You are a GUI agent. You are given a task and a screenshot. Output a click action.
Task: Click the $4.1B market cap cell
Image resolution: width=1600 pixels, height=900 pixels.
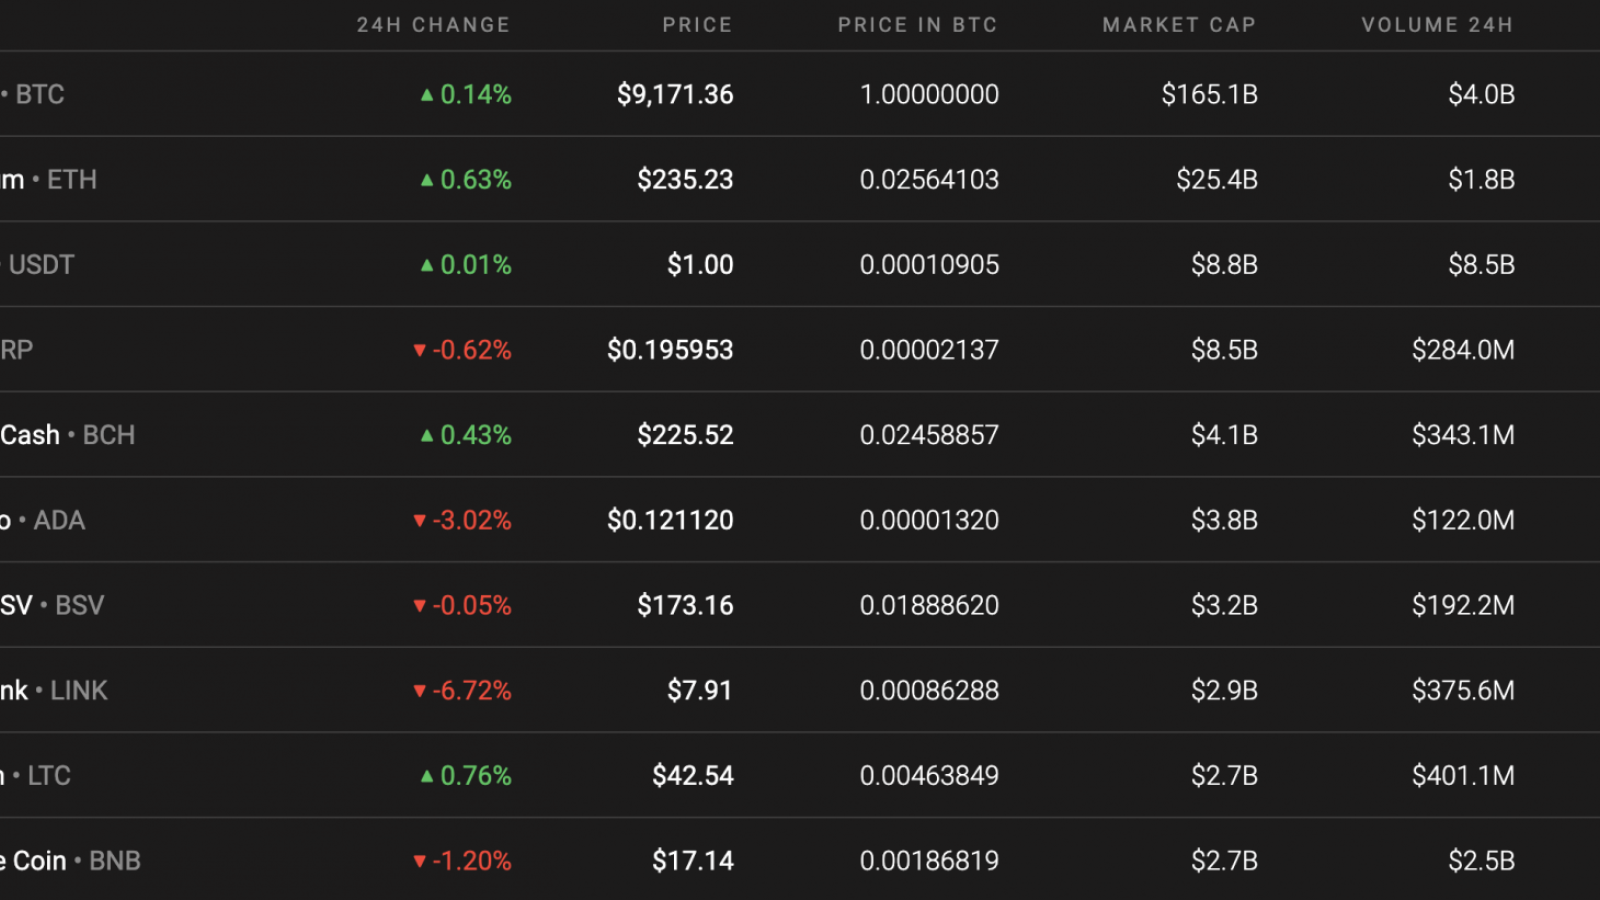1224,435
